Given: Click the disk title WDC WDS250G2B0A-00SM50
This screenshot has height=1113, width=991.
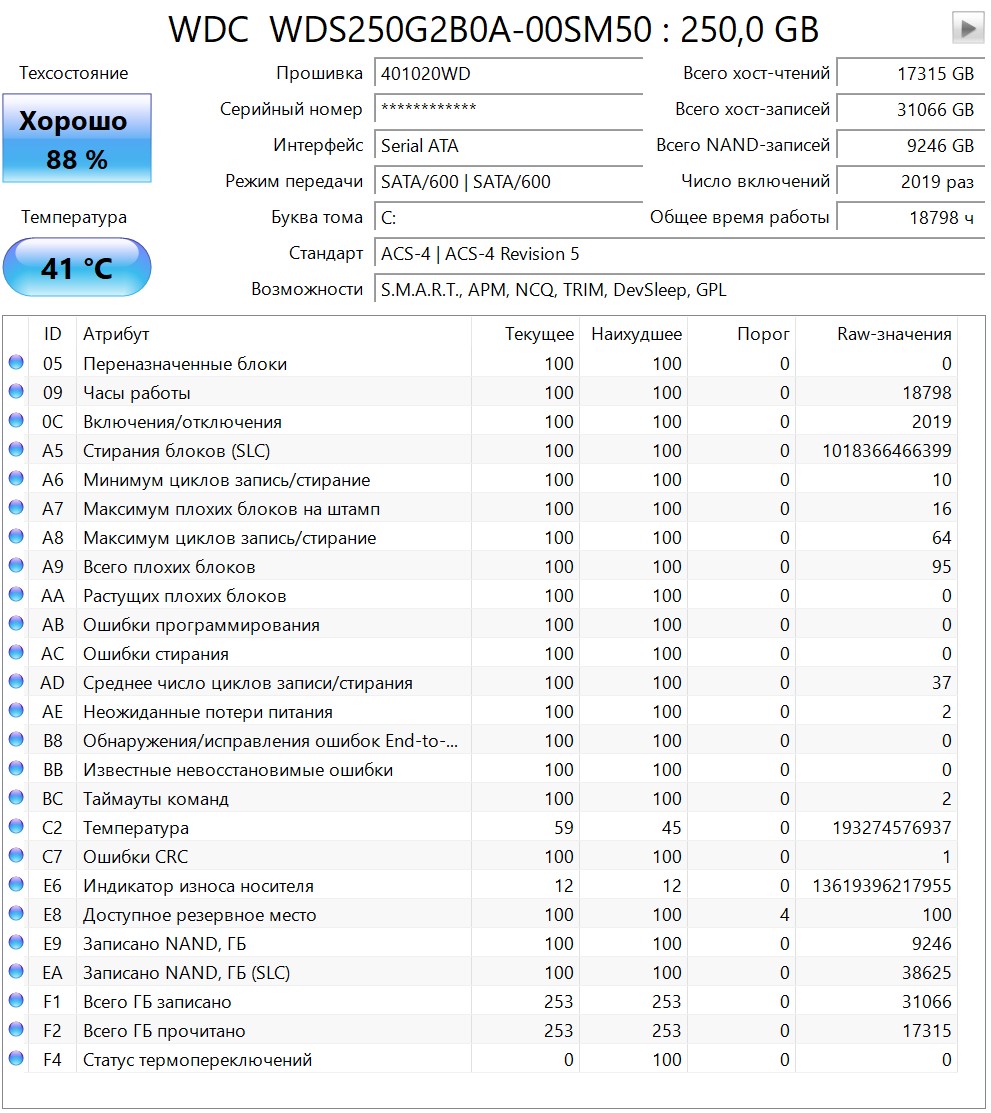Looking at the screenshot, I should [x=410, y=30].
